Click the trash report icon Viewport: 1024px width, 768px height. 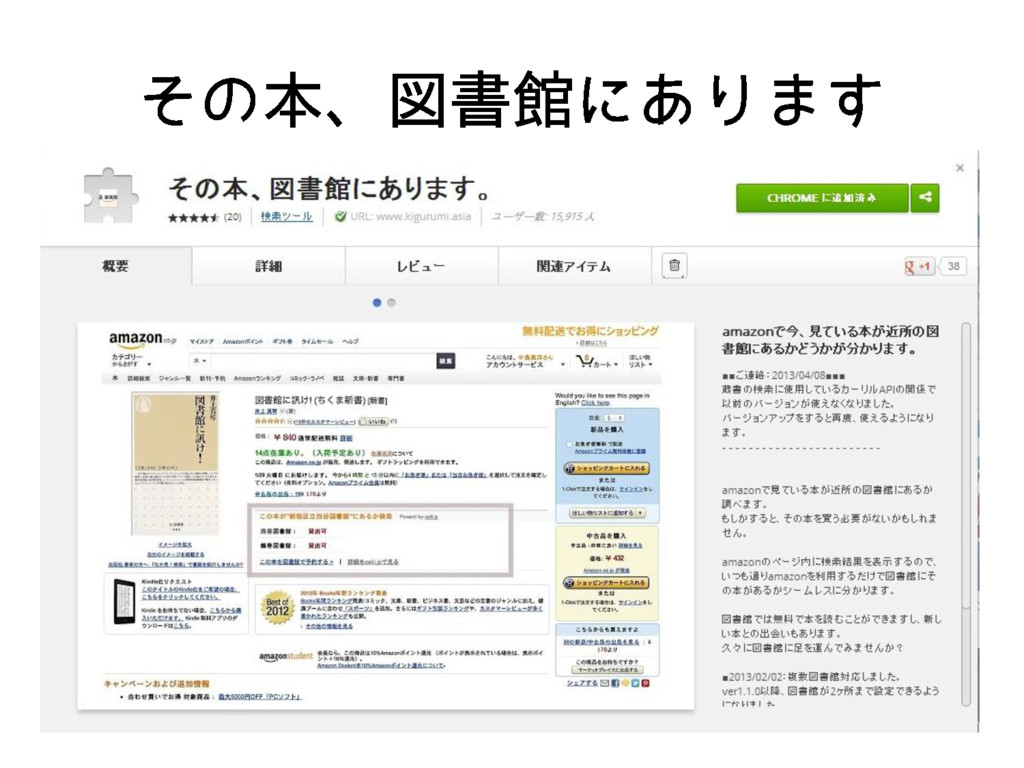pos(674,266)
